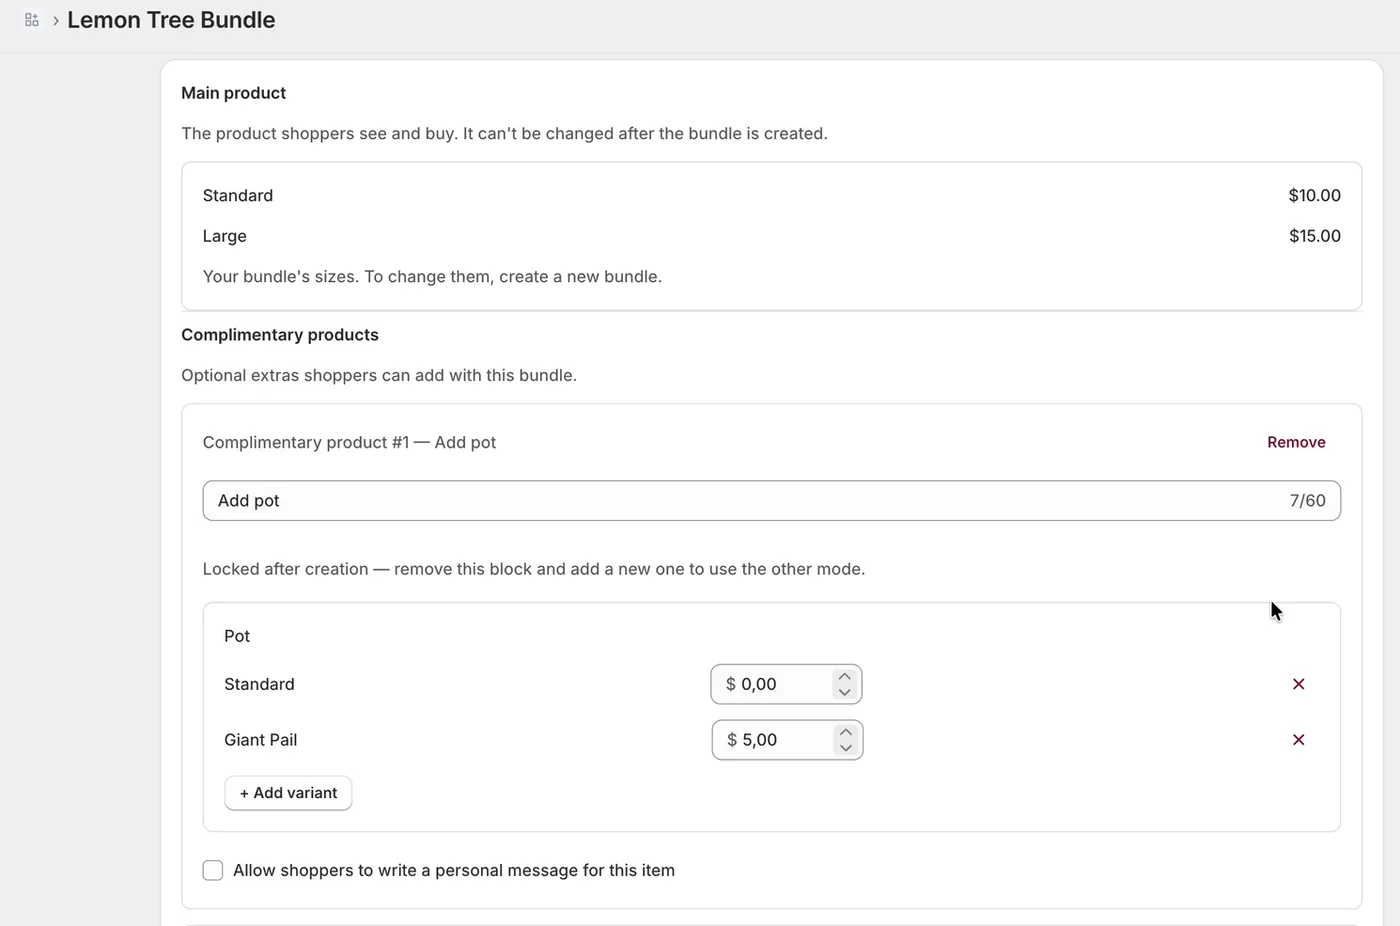Click the breadcrumb chevron before the title
The height and width of the screenshot is (926, 1400).
(x=56, y=20)
